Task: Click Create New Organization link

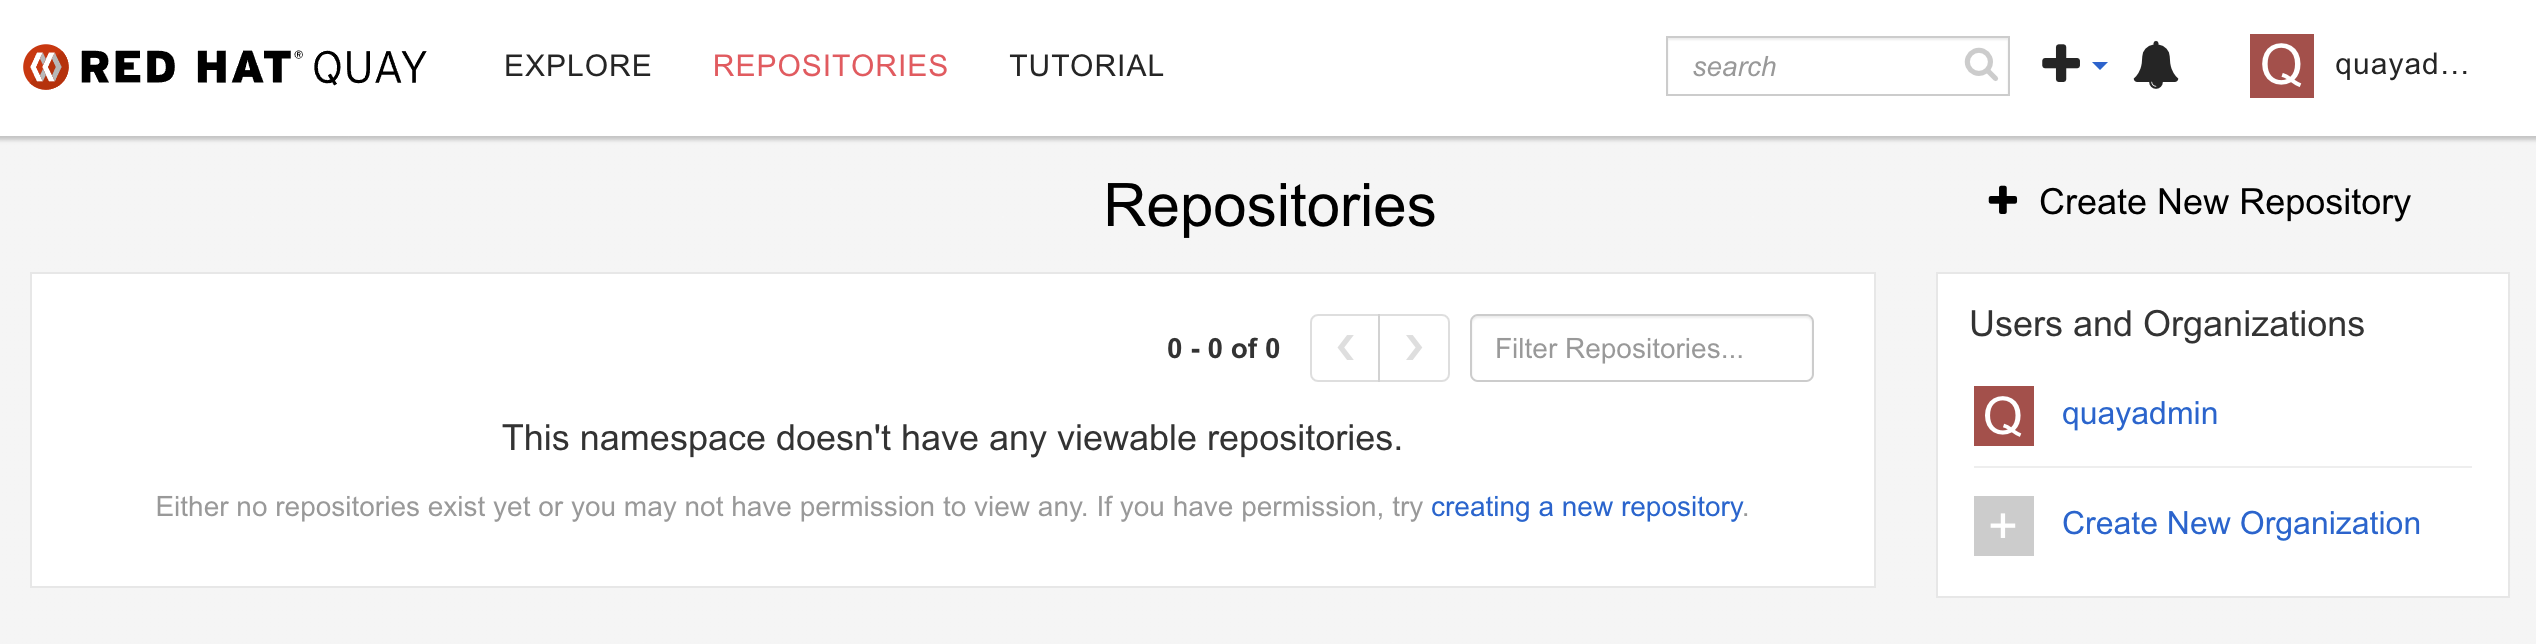Action: [2240, 524]
